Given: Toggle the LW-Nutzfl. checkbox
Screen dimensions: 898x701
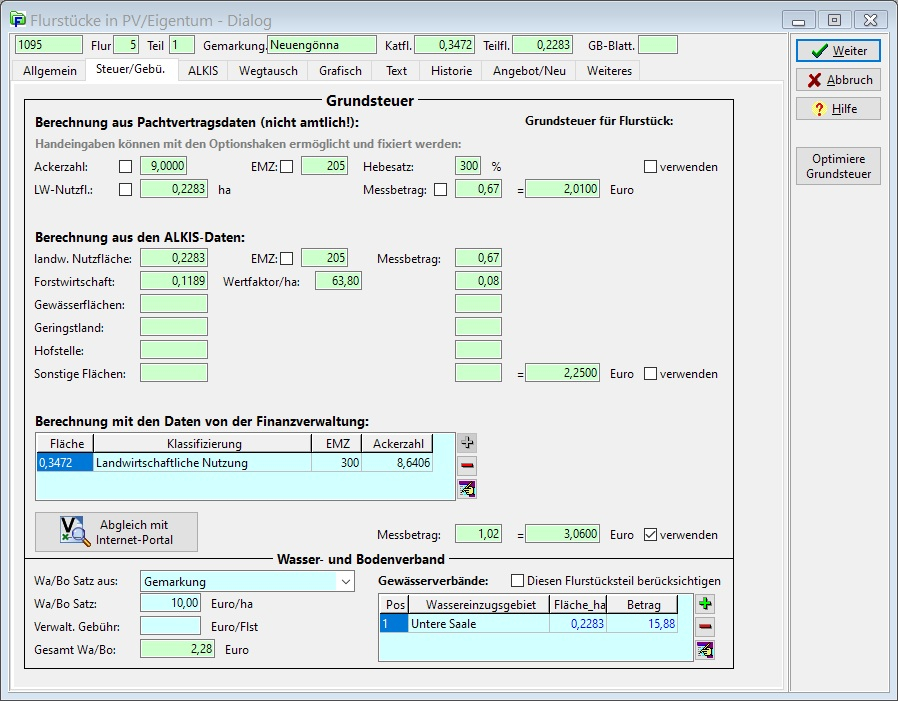Looking at the screenshot, I should (126, 189).
